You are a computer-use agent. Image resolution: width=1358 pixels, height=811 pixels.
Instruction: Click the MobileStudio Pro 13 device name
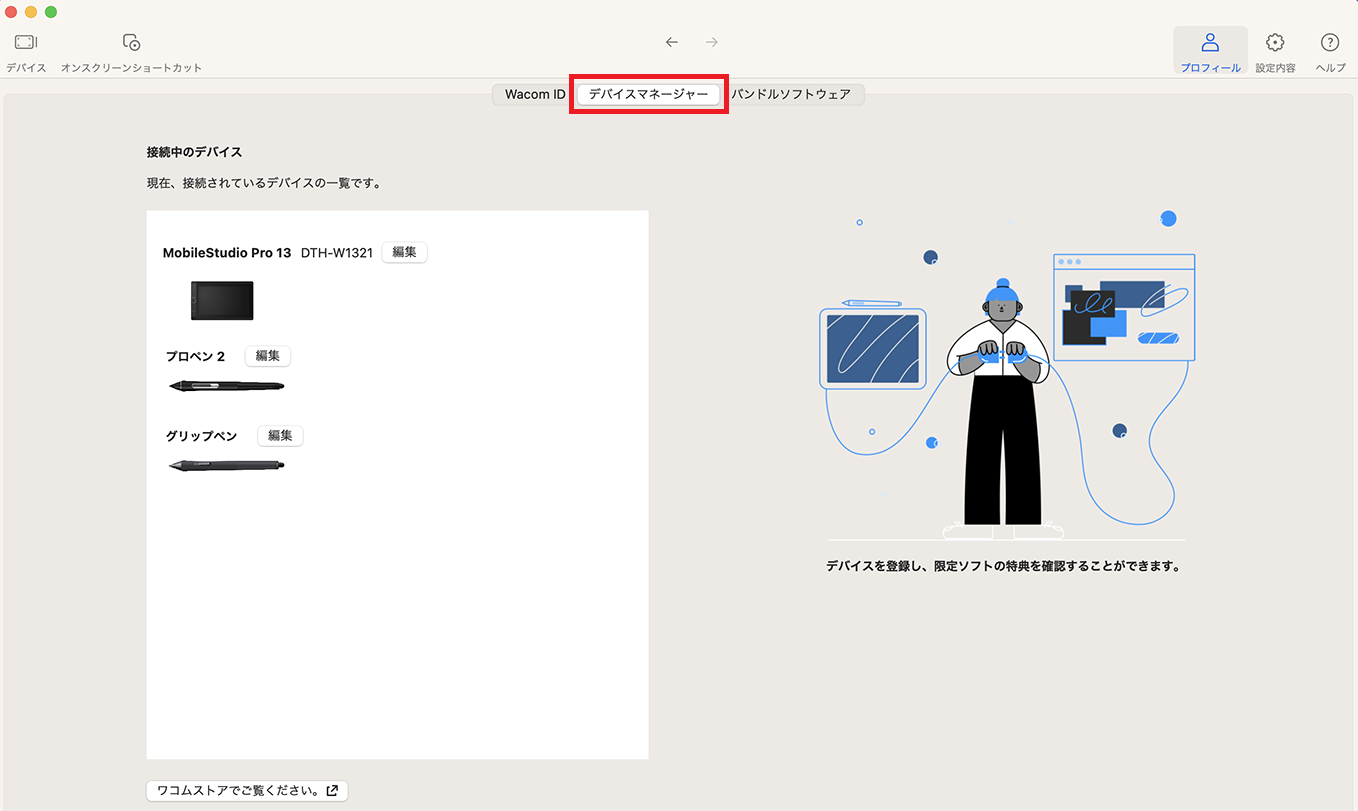(227, 253)
